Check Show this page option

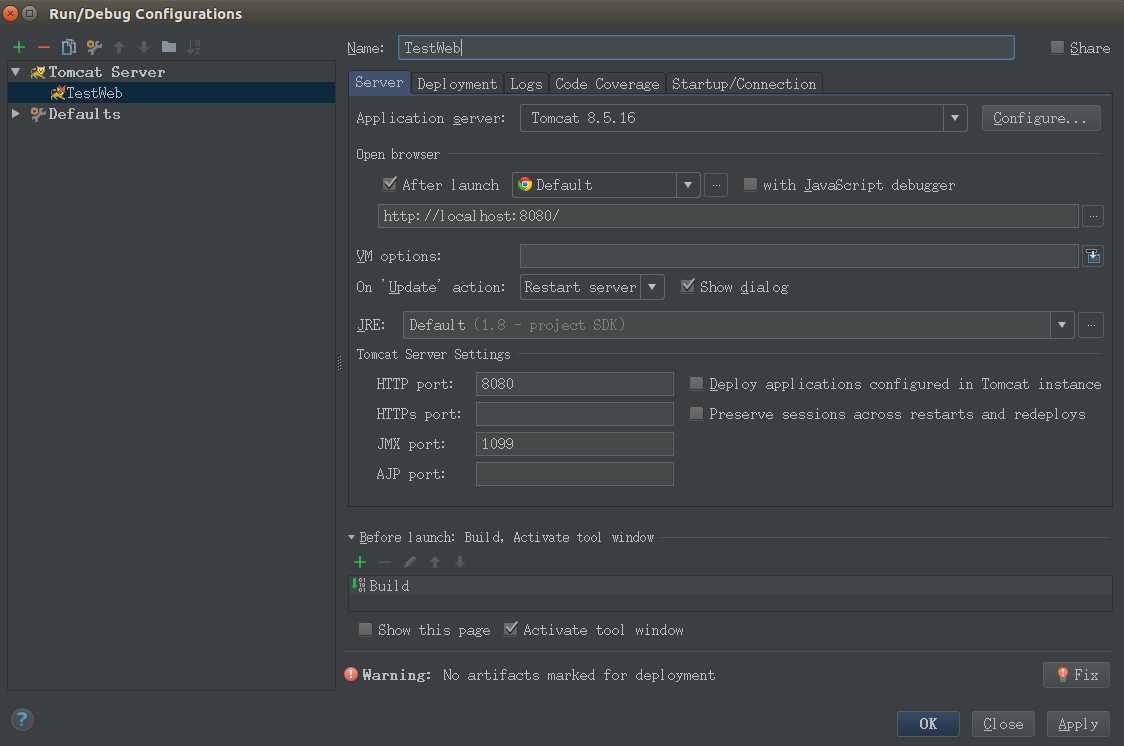coord(365,629)
